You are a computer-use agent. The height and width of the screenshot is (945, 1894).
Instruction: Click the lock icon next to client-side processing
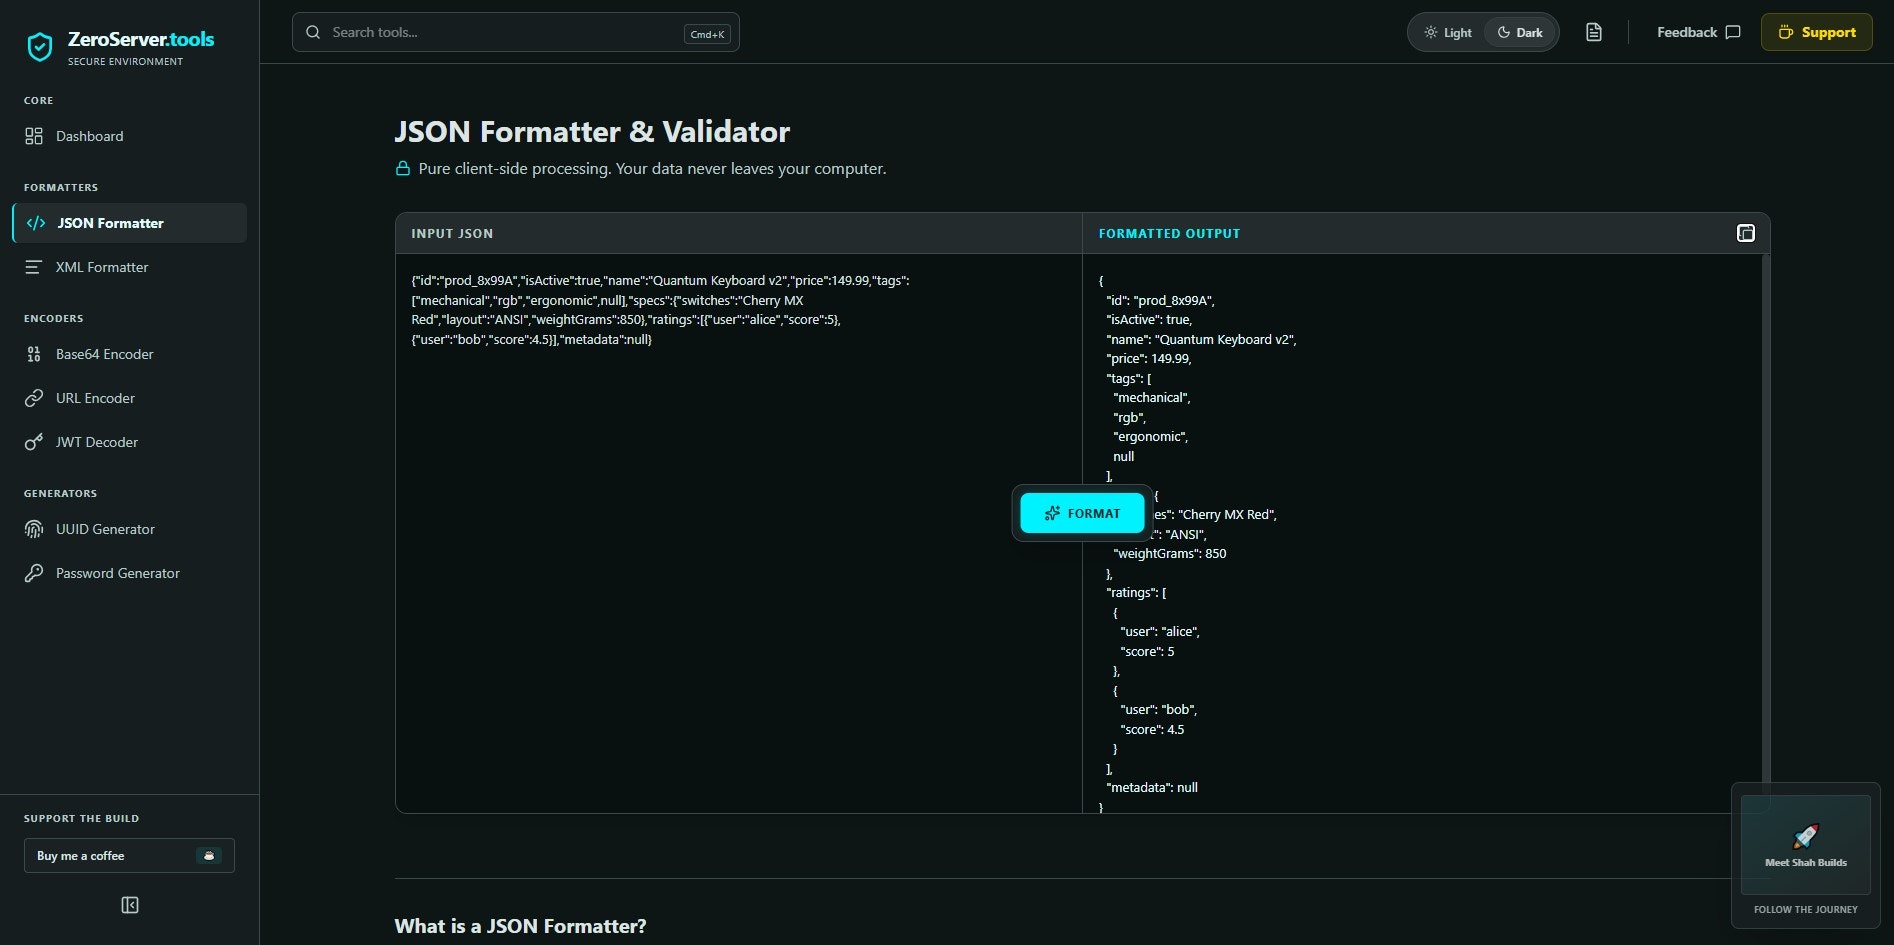402,168
